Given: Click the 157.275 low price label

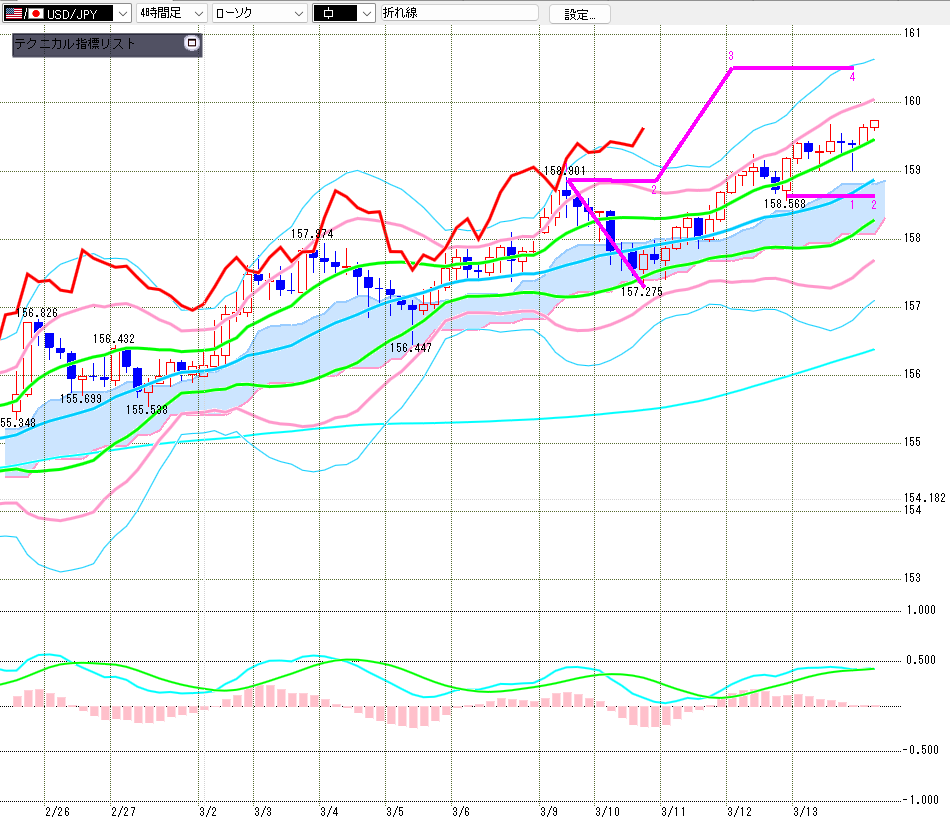Looking at the screenshot, I should [642, 291].
